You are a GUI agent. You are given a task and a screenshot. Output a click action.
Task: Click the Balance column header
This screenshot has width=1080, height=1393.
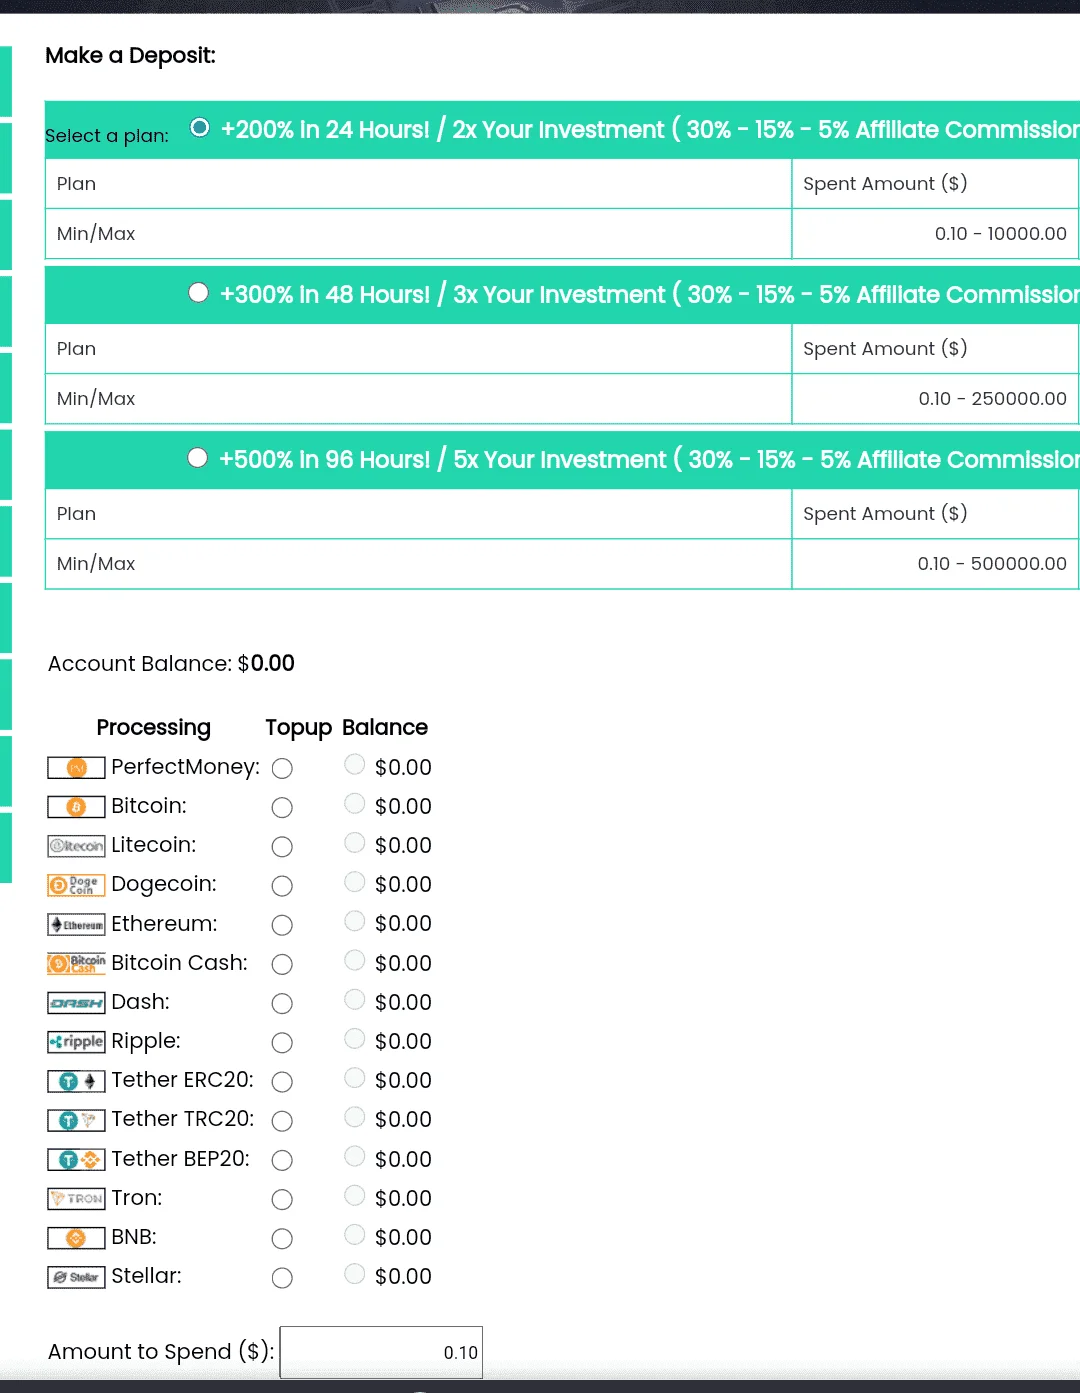tap(385, 727)
